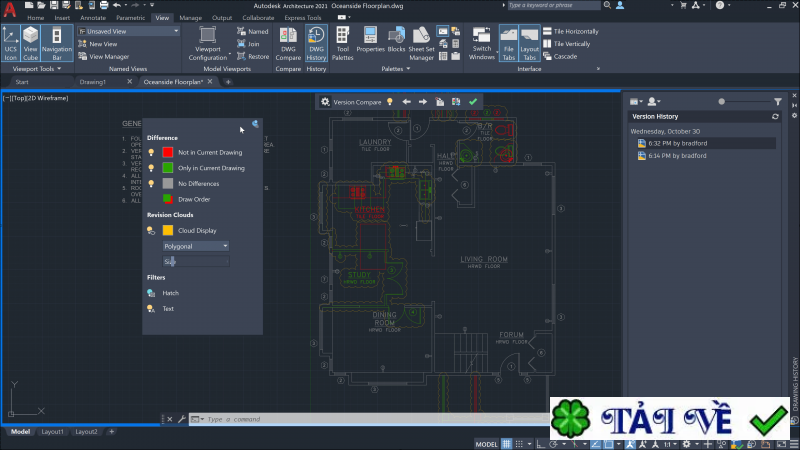Toggle lightbulb for Not in Current Drawing
This screenshot has height=450, width=800.
[150, 152]
